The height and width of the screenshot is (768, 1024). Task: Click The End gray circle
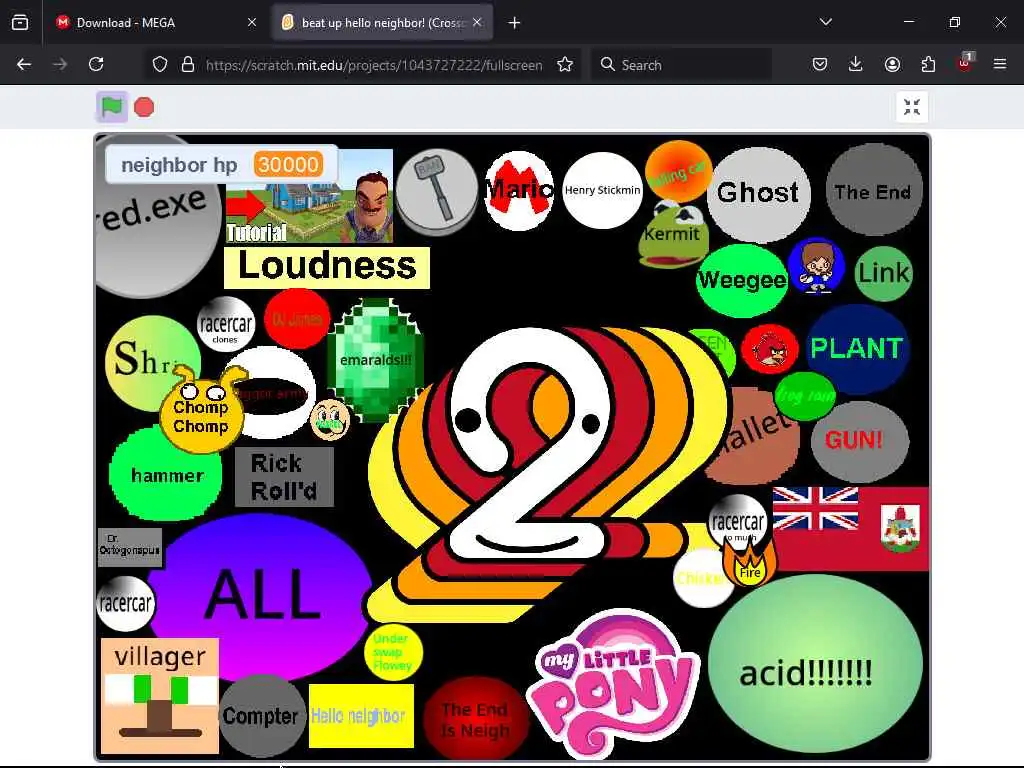pyautogui.click(x=873, y=190)
